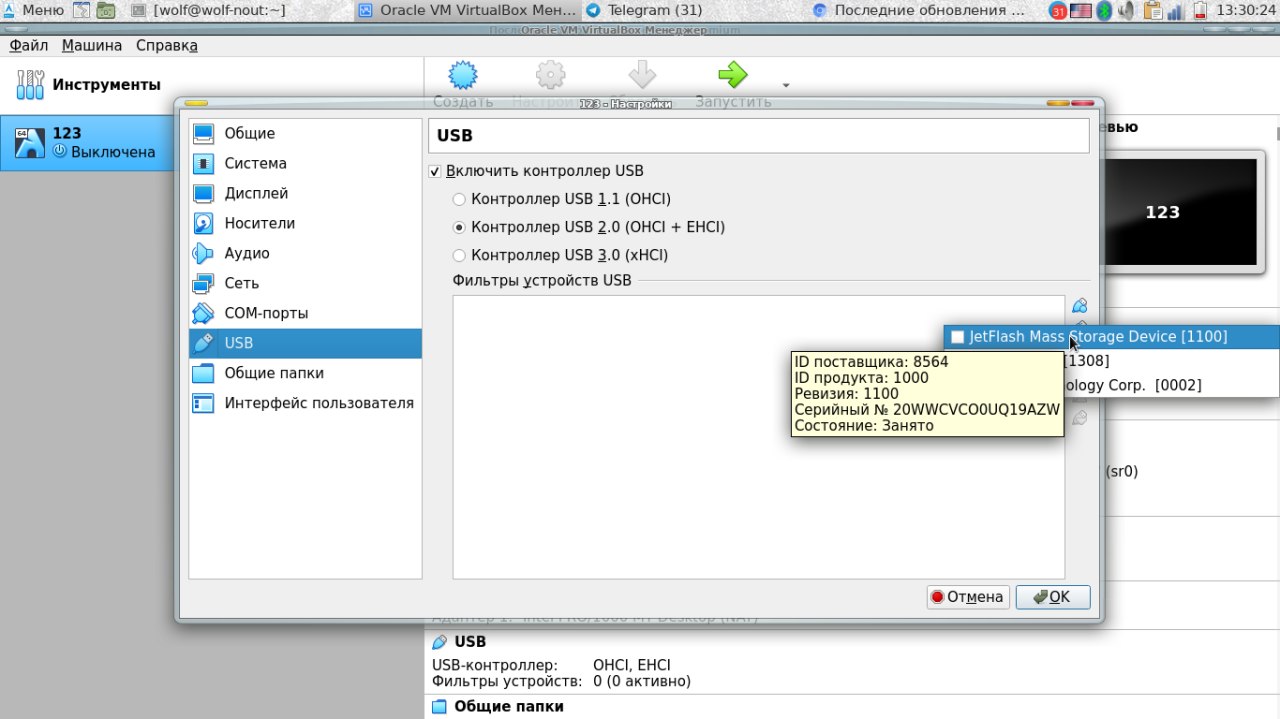
Task: Click the US flag keyboard layout indicator
Action: [1081, 11]
